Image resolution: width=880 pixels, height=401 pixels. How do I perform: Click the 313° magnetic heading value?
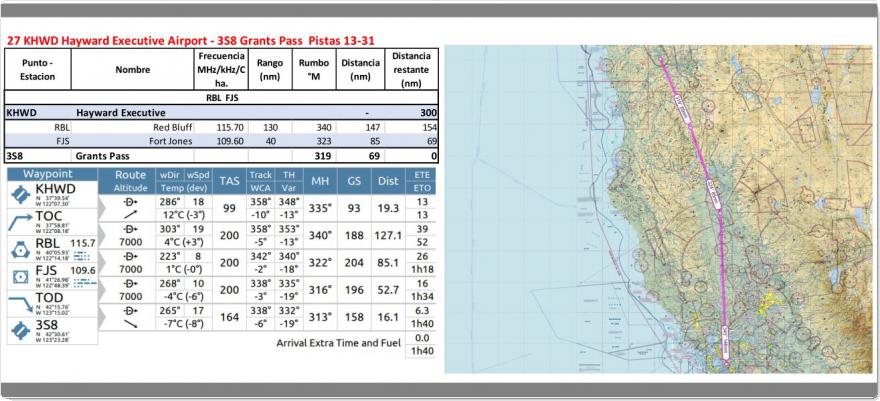(320, 317)
